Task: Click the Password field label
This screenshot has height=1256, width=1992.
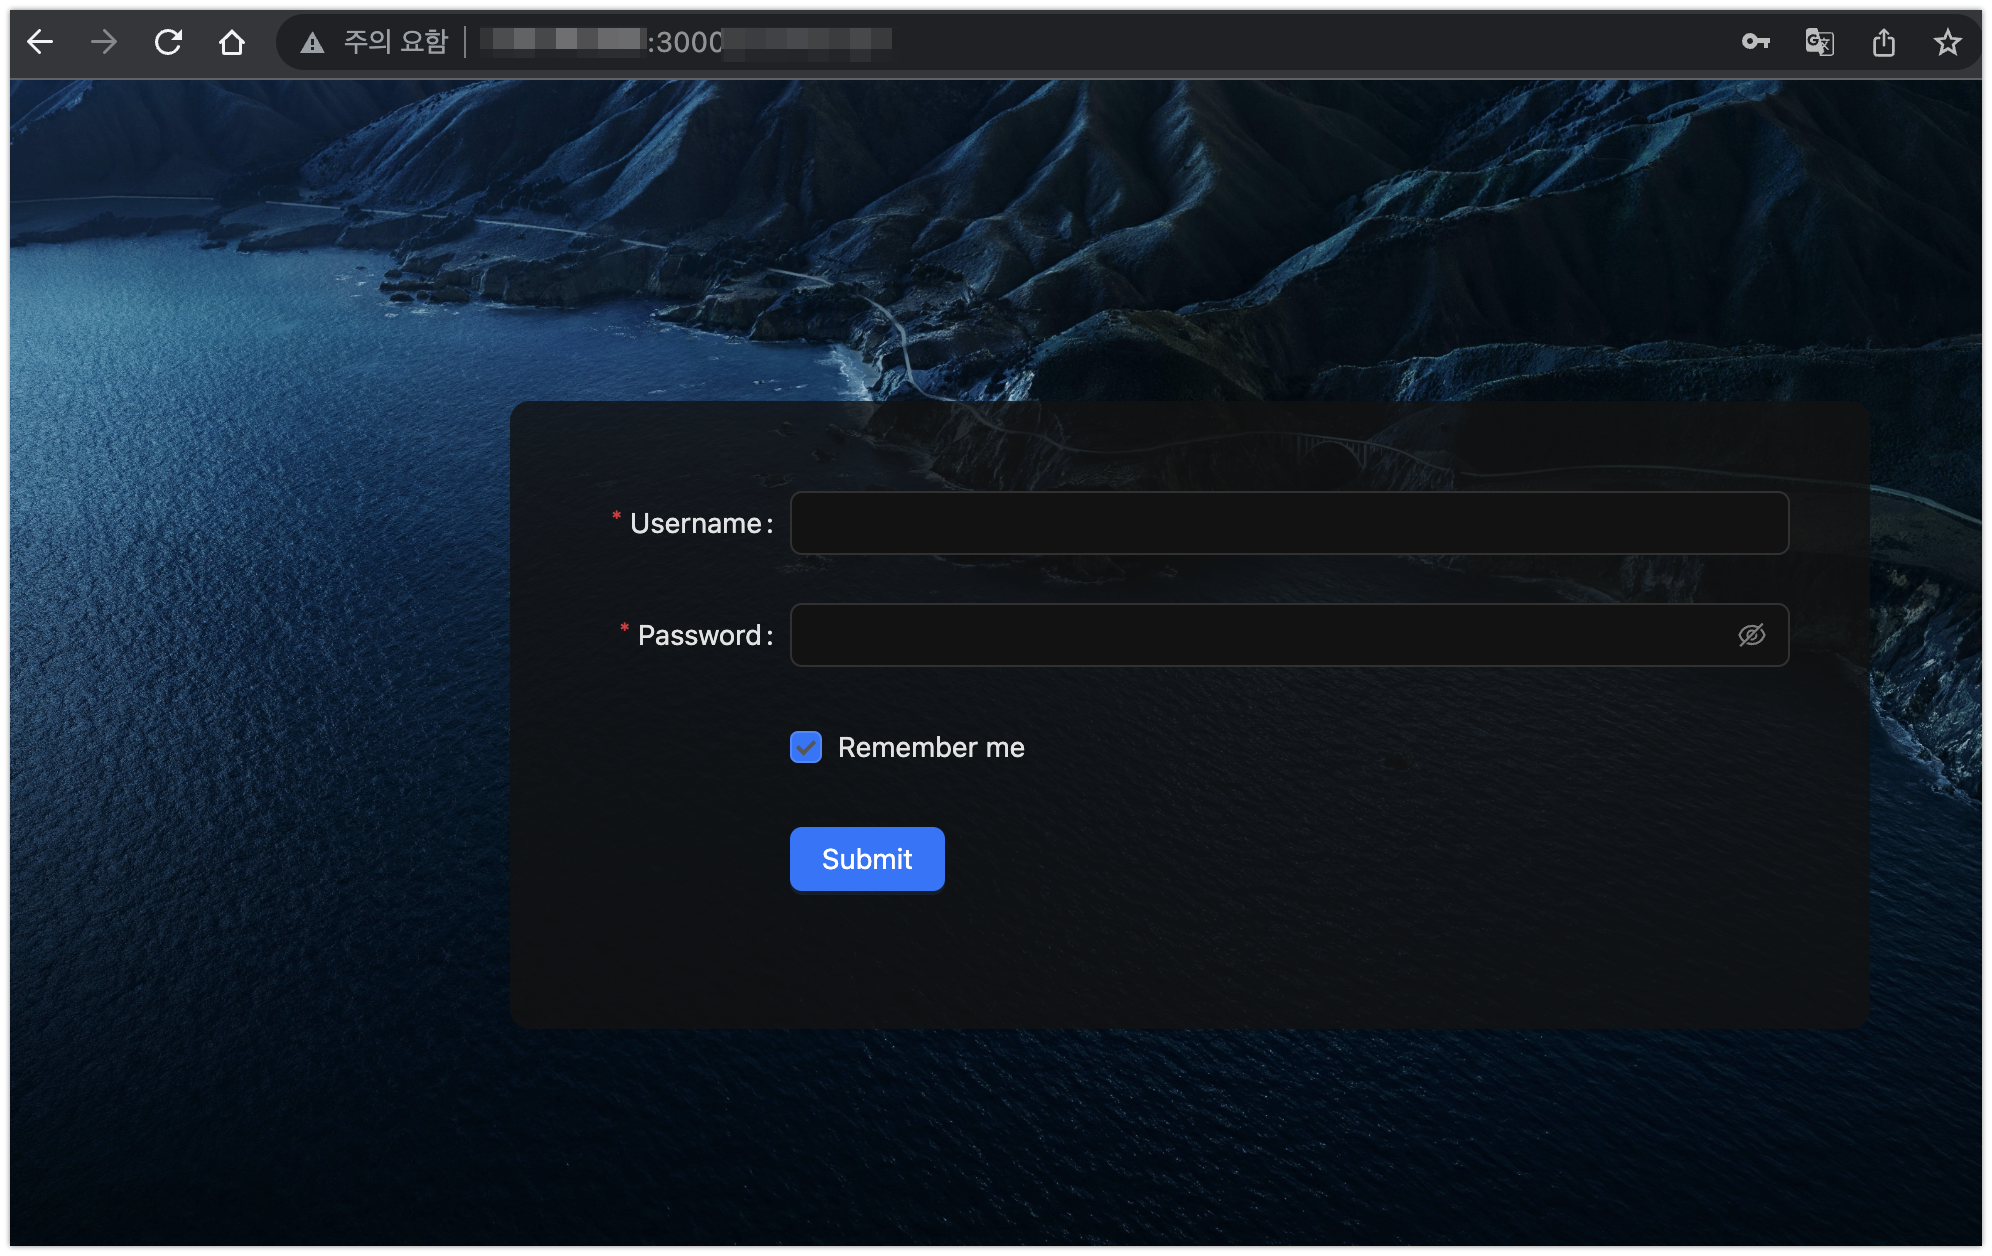Action: pyautogui.click(x=700, y=635)
